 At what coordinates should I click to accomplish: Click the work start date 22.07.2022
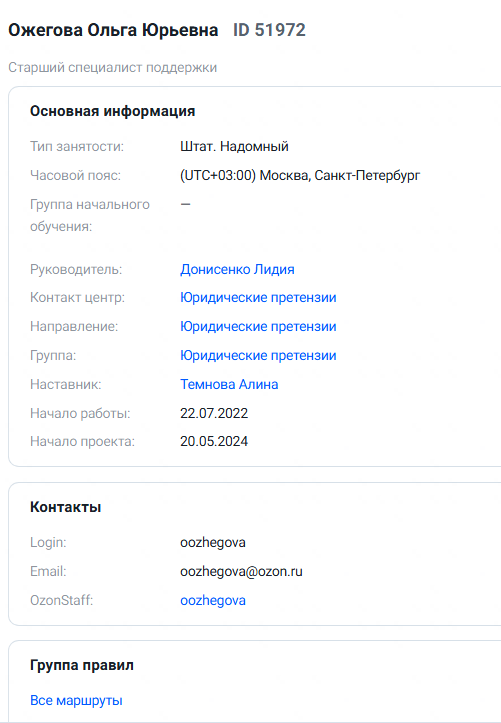coord(214,413)
